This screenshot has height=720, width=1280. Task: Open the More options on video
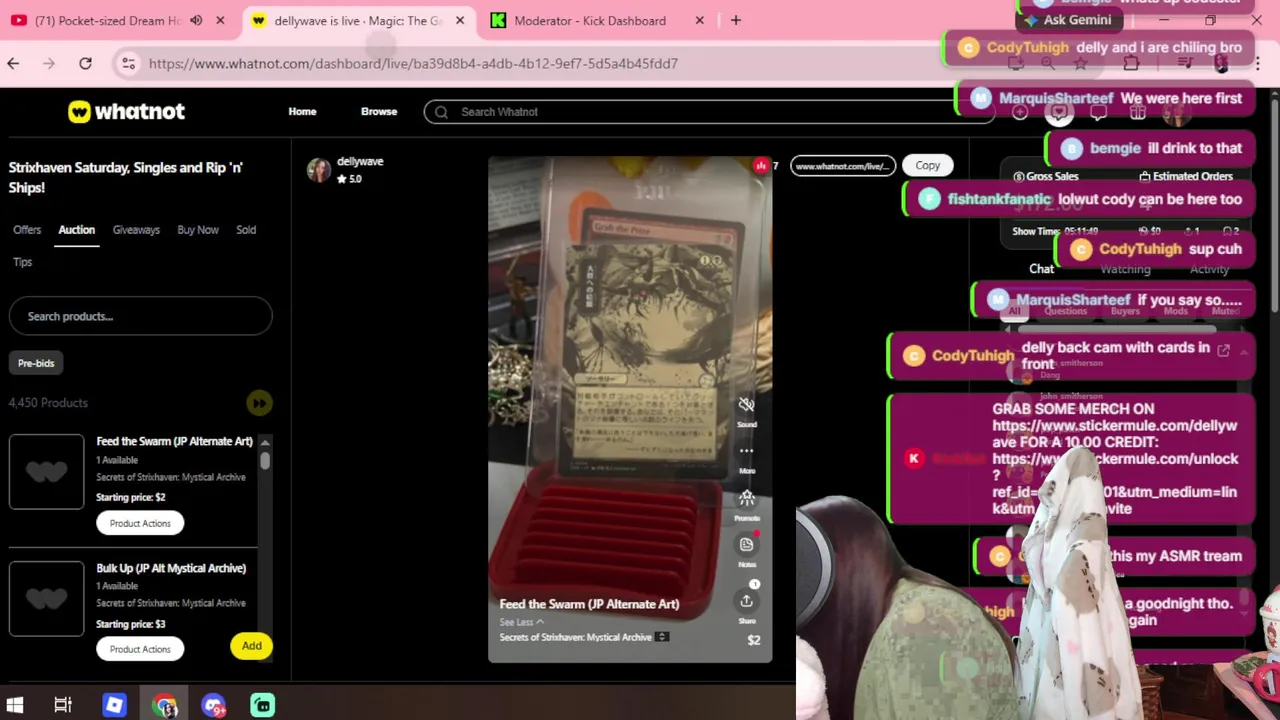(x=746, y=451)
